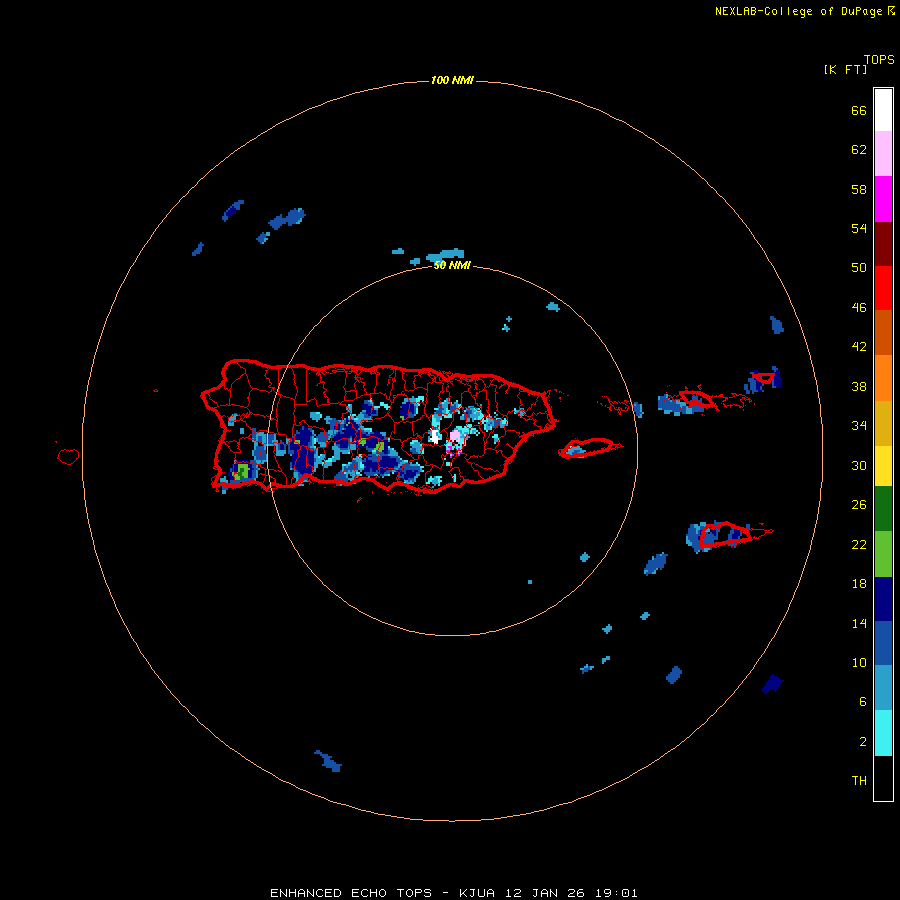This screenshot has width=900, height=900.
Task: Click the "34" scale value
Action: pyautogui.click(x=859, y=426)
